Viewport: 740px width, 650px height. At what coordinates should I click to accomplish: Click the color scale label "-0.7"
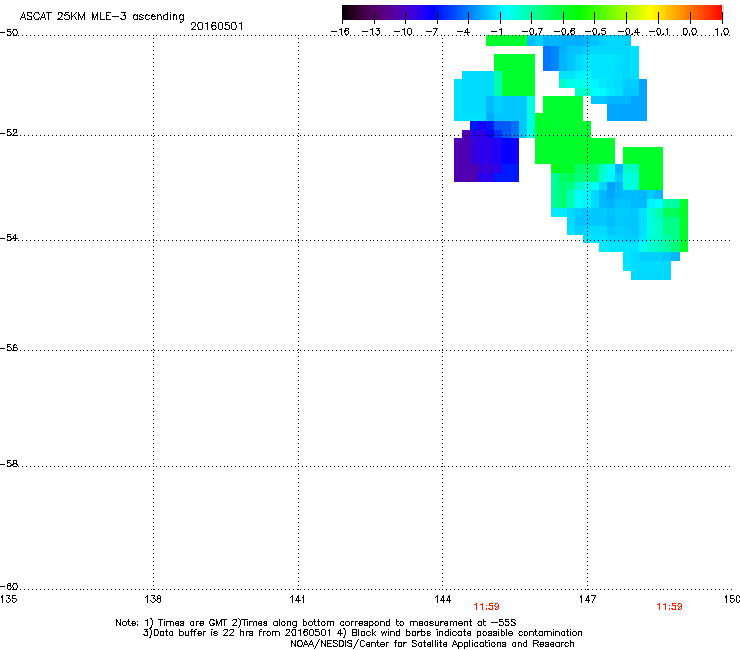[532, 32]
